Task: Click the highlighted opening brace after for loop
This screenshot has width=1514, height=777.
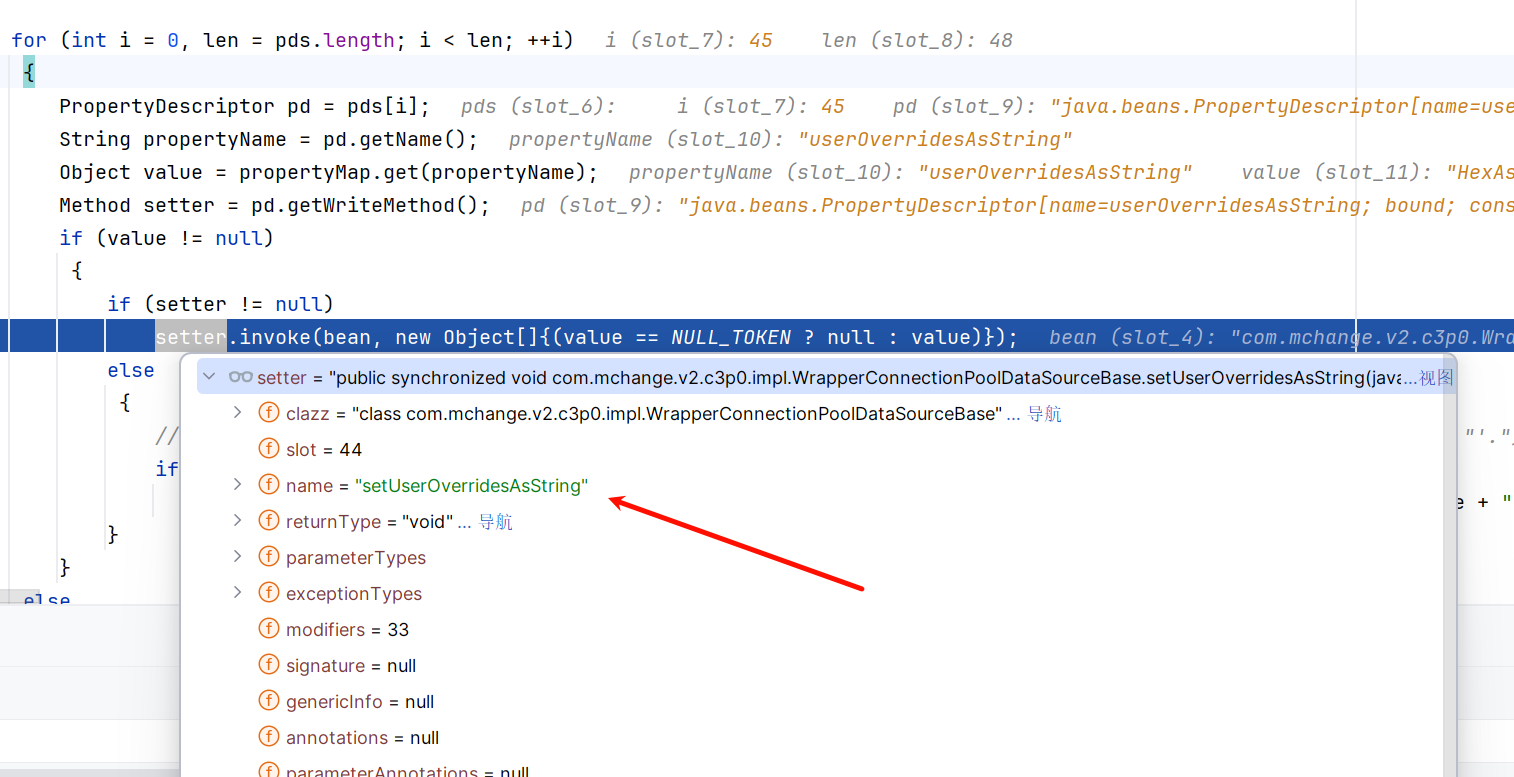Action: coord(29,73)
